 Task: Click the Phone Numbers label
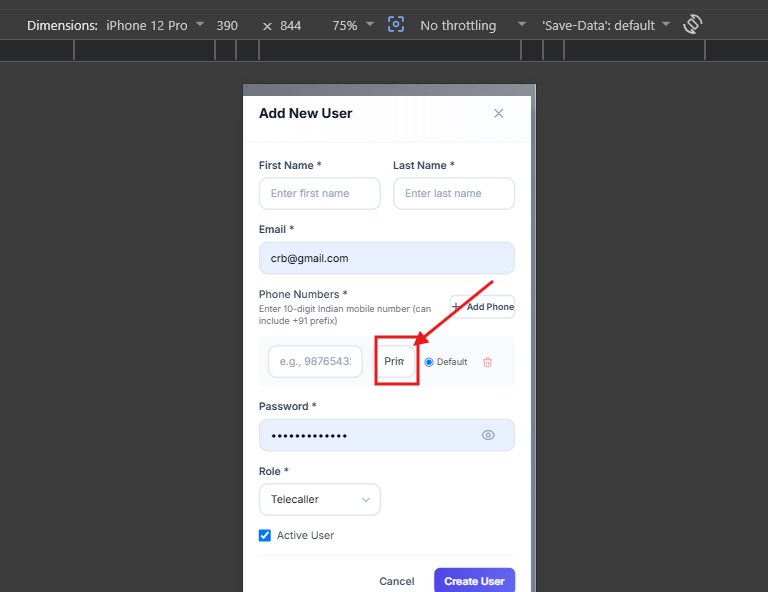click(303, 294)
